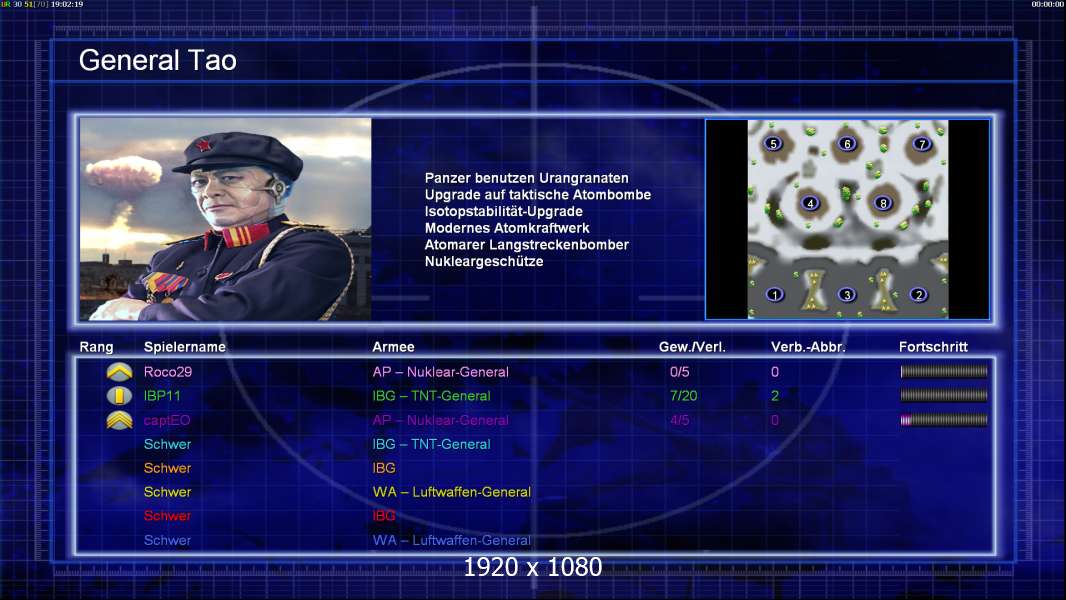
Task: Click Roco29's disconnect count 0
Action: pos(774,372)
